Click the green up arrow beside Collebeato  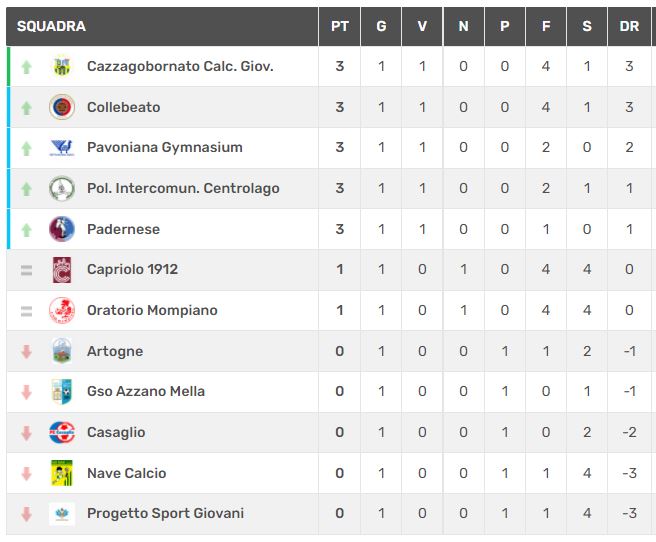tap(27, 108)
